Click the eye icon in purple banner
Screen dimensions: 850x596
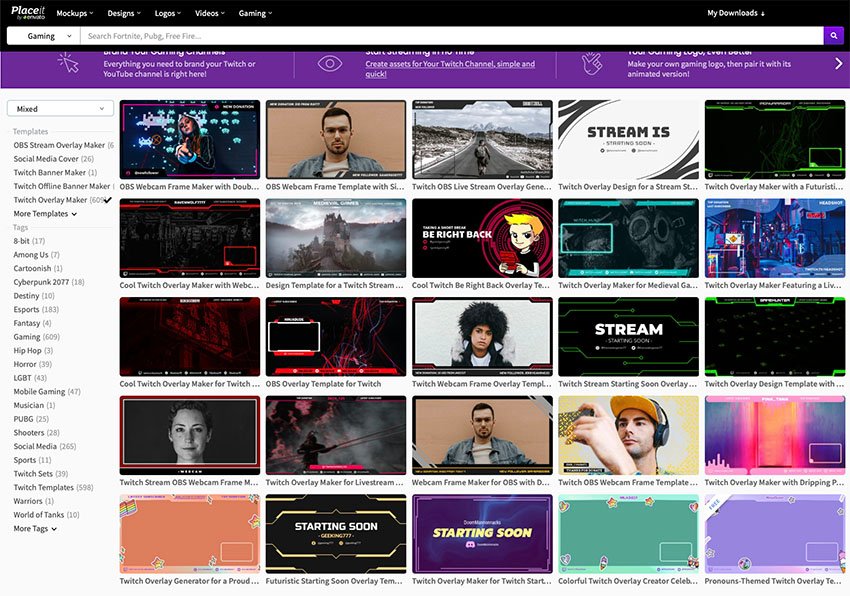330,63
